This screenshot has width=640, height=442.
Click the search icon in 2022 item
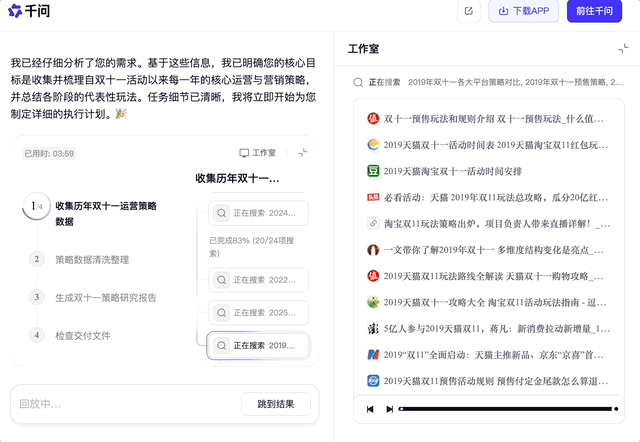(222, 280)
